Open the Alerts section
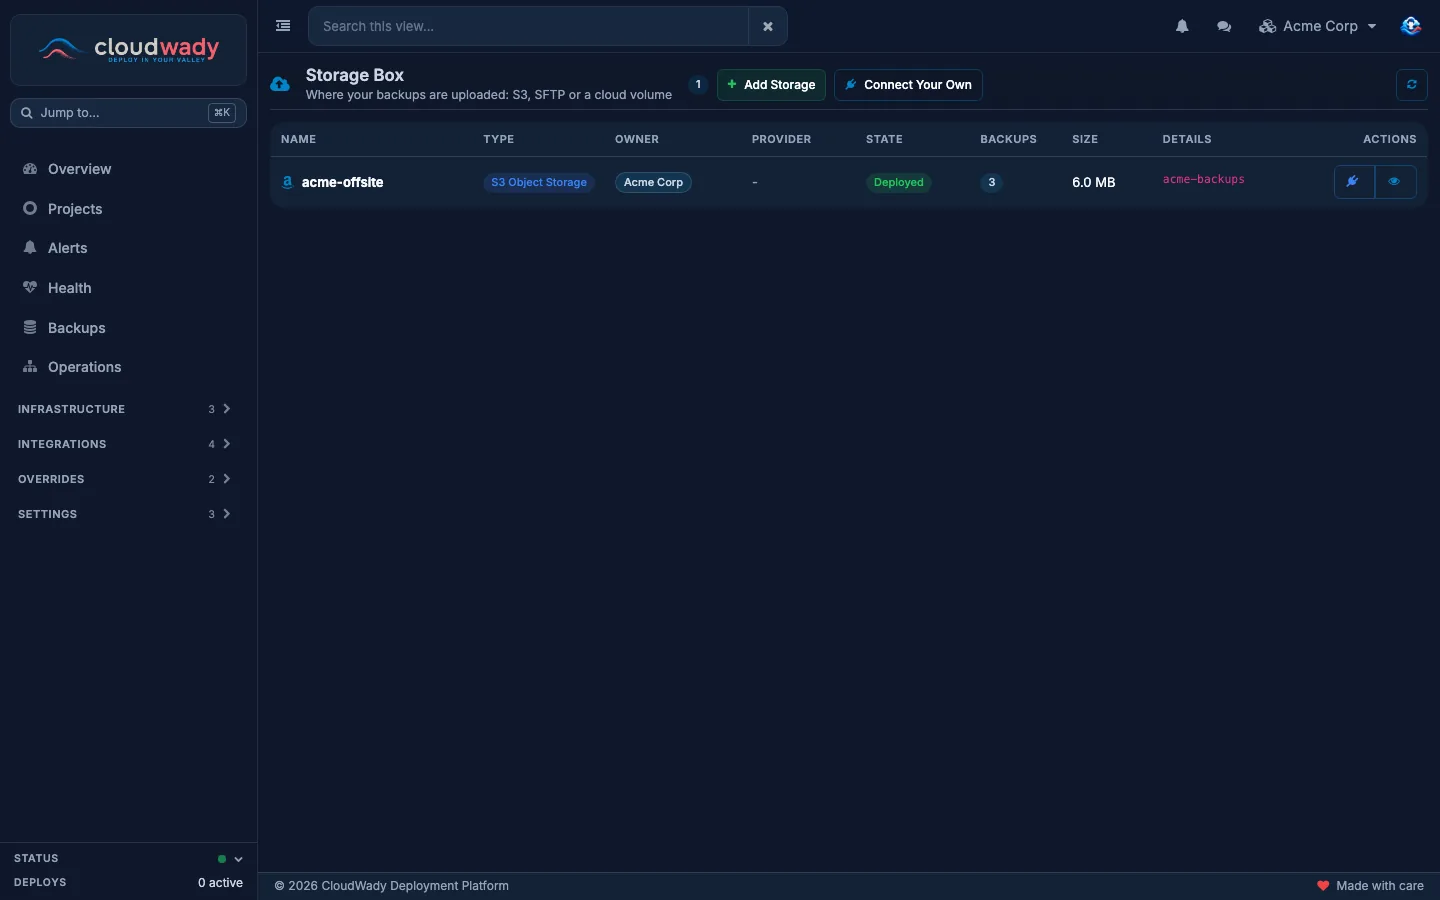The height and width of the screenshot is (900, 1440). click(128, 248)
